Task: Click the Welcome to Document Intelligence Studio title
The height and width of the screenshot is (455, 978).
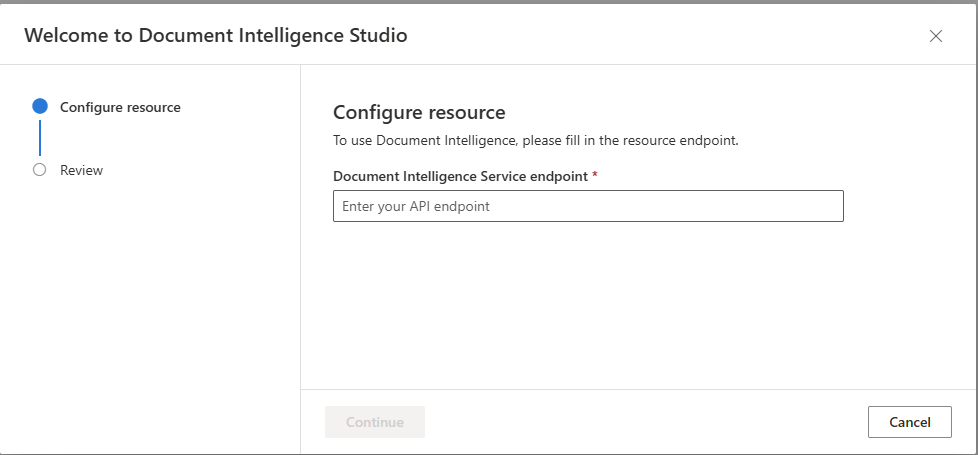Action: pyautogui.click(x=216, y=36)
